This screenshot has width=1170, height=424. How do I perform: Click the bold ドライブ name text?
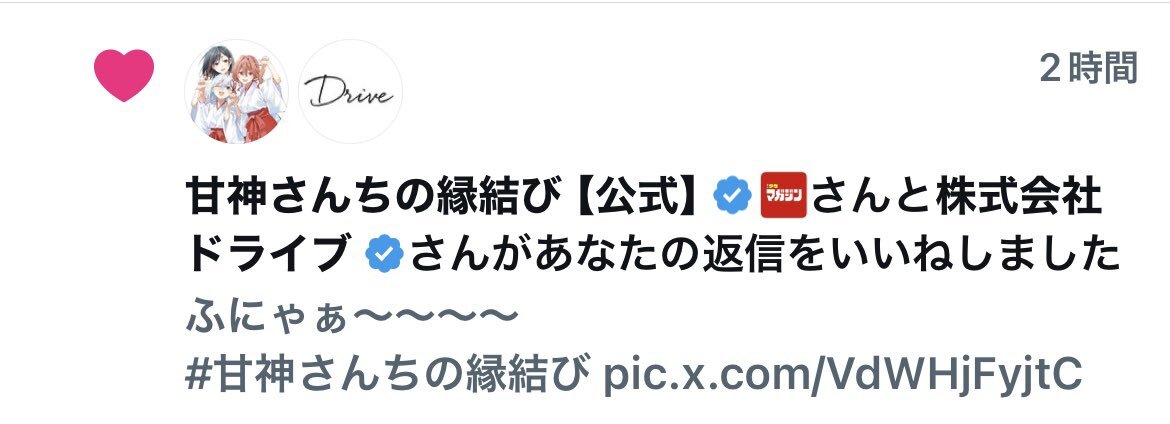point(269,255)
